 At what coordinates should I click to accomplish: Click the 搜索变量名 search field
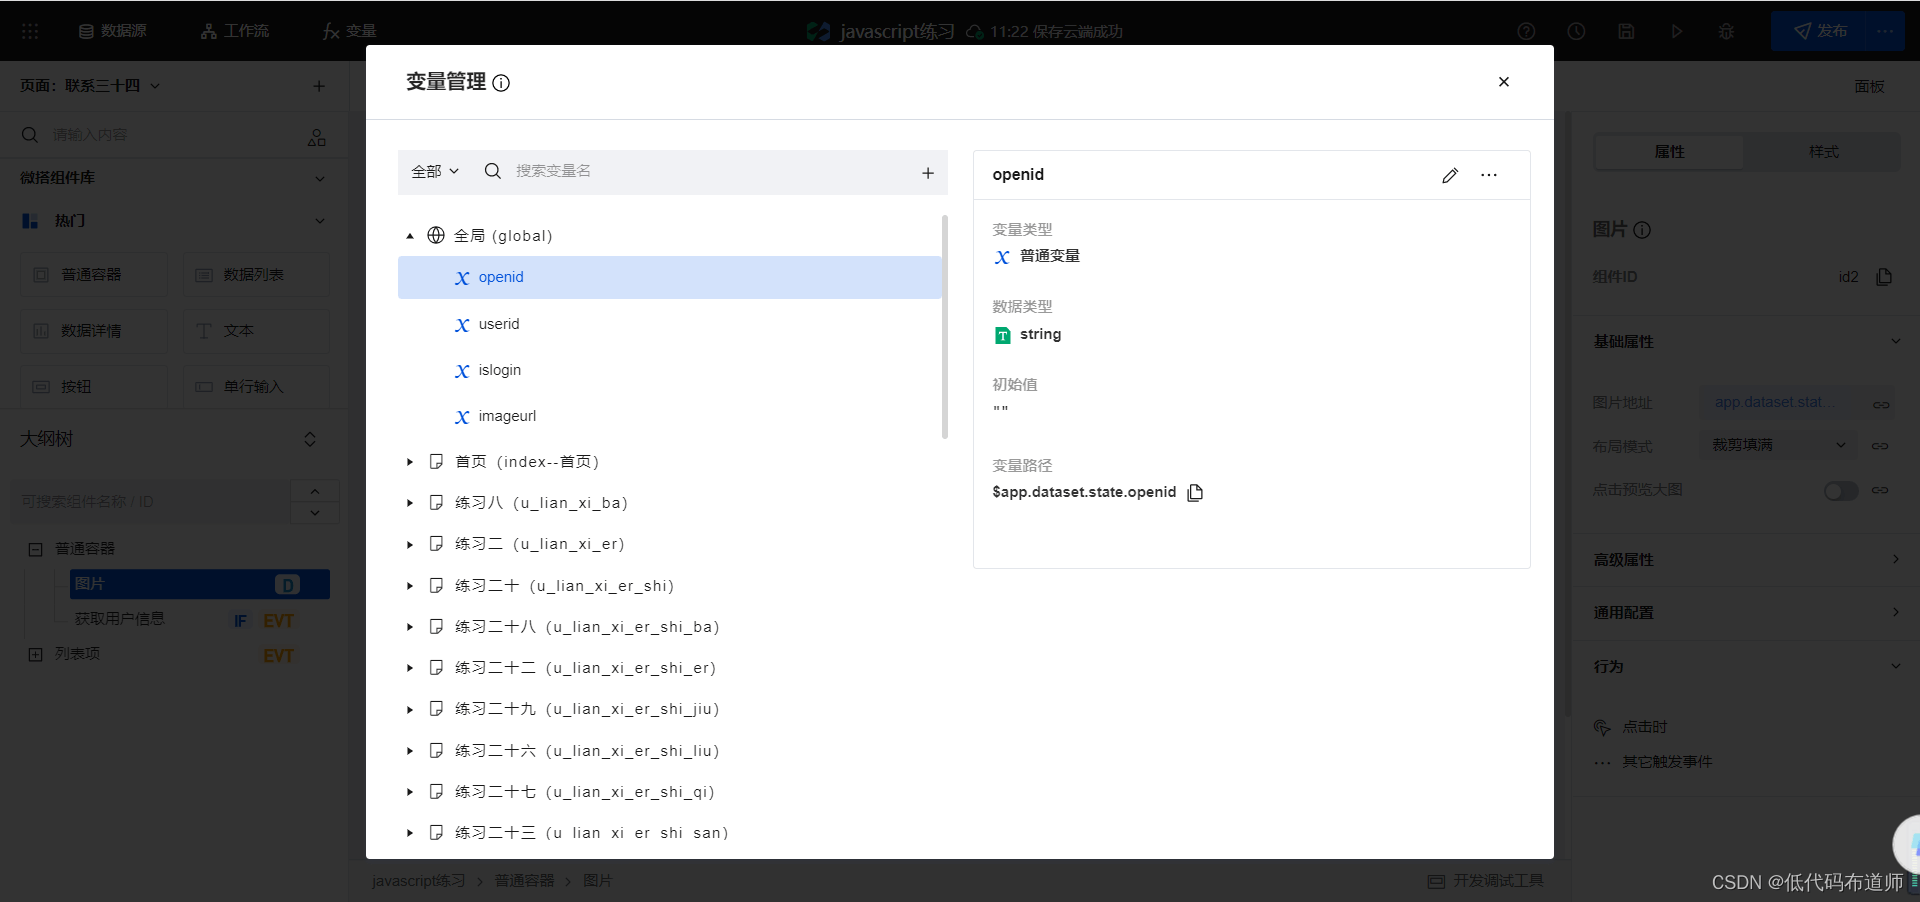[700, 171]
